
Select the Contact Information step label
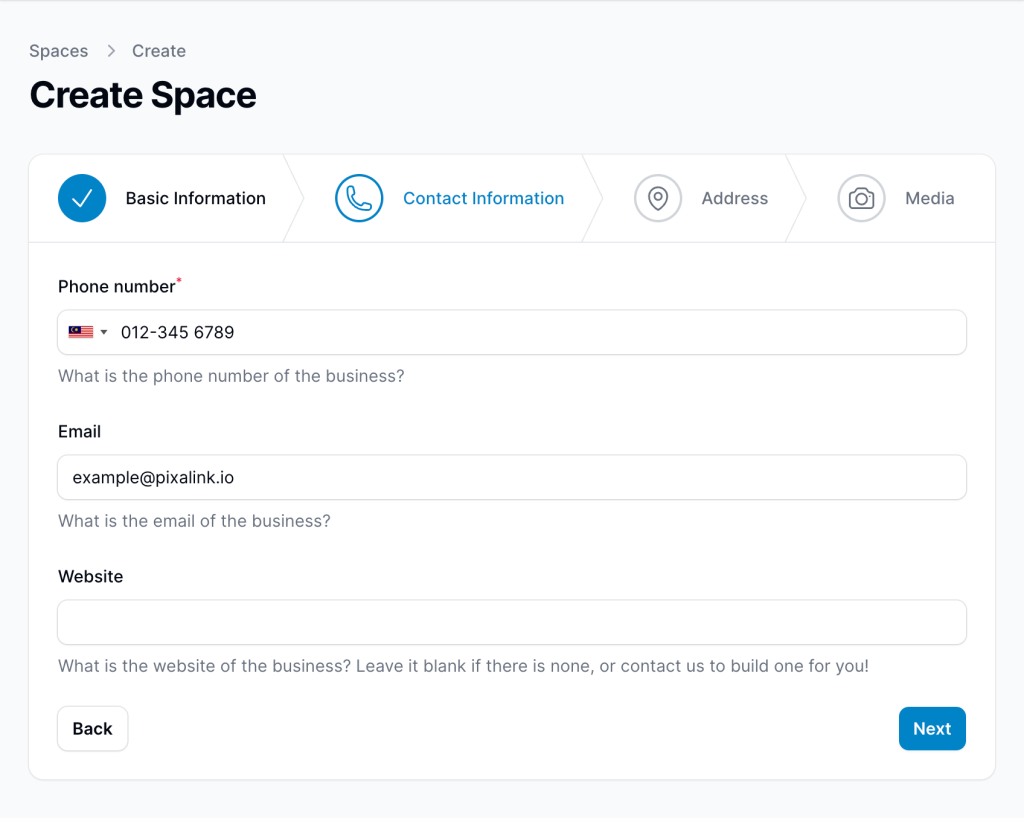483,198
